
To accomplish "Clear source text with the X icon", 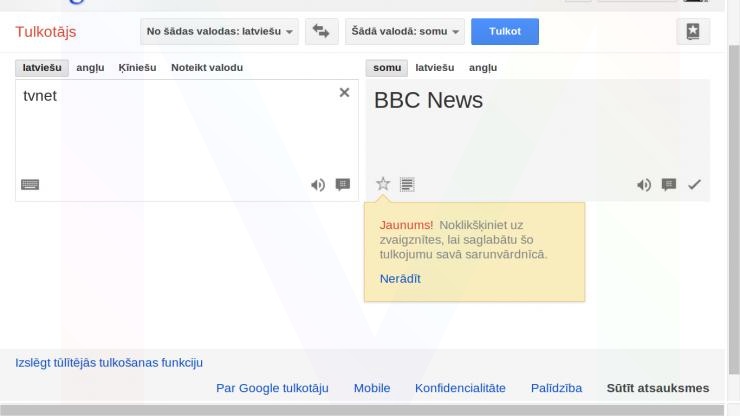I will 344,92.
